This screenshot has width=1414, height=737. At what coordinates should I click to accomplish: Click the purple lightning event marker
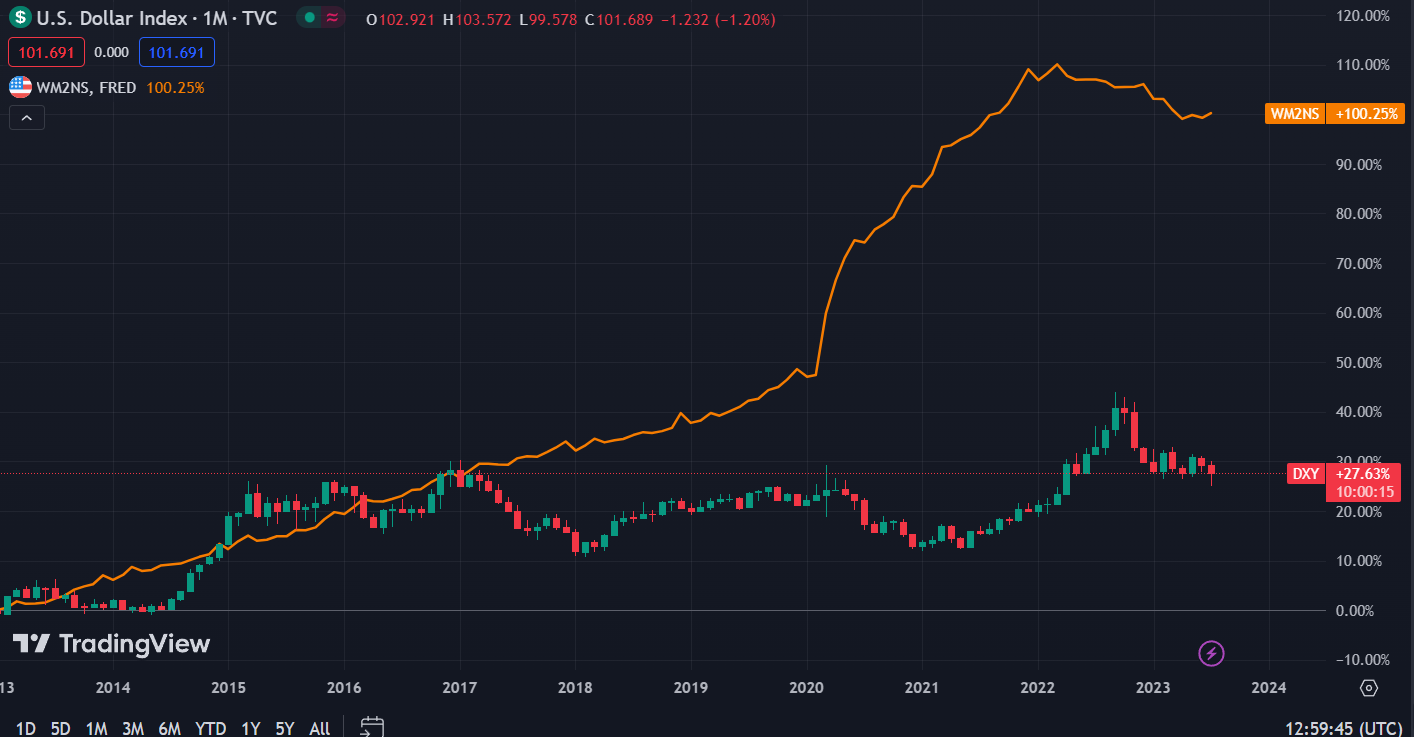coord(1211,654)
